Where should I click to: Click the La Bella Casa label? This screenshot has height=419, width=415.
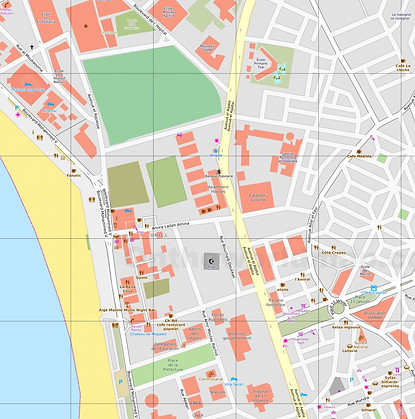[128, 289]
